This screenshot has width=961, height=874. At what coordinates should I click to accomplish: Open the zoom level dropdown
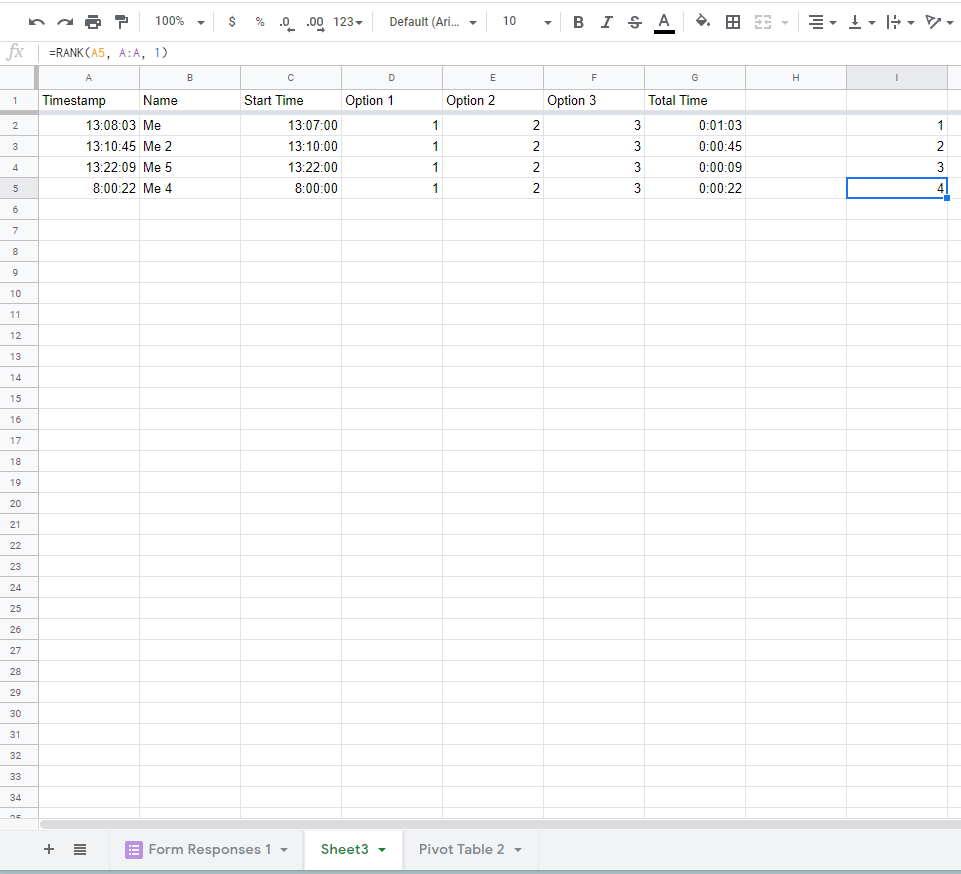tap(178, 21)
